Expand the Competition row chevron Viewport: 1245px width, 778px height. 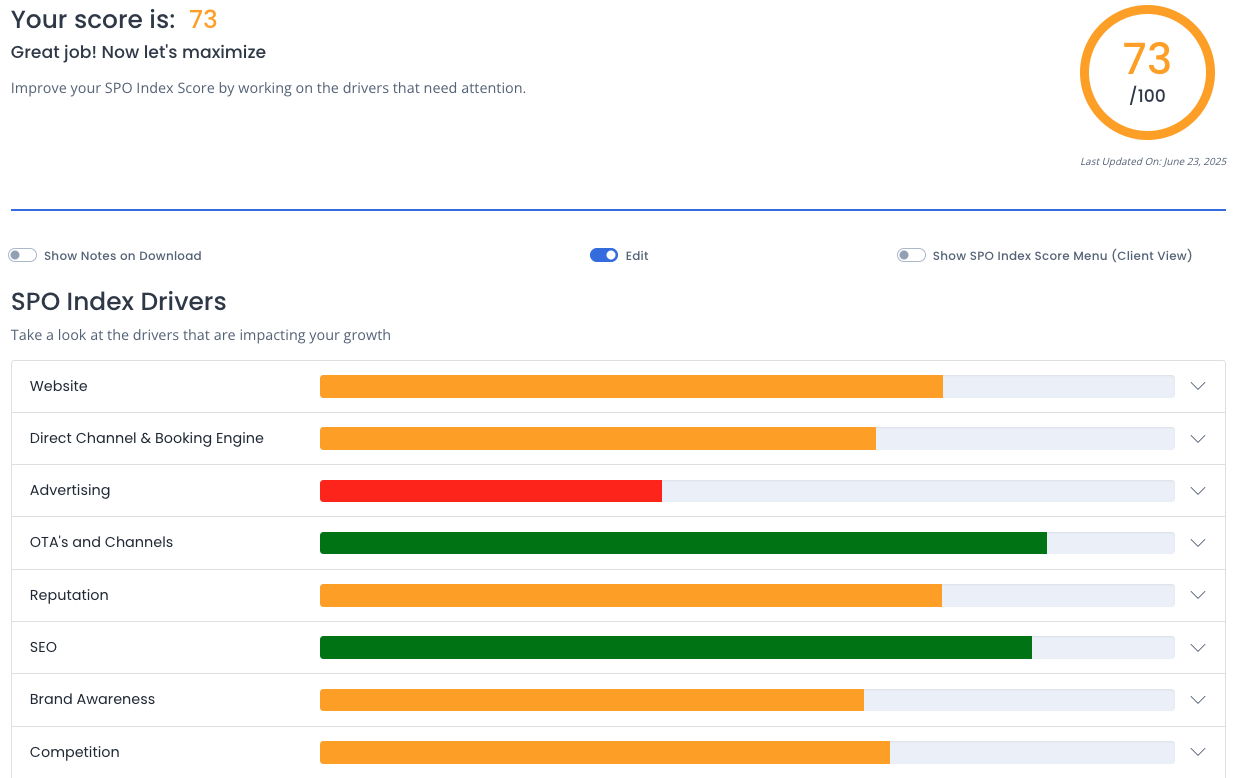pos(1198,752)
